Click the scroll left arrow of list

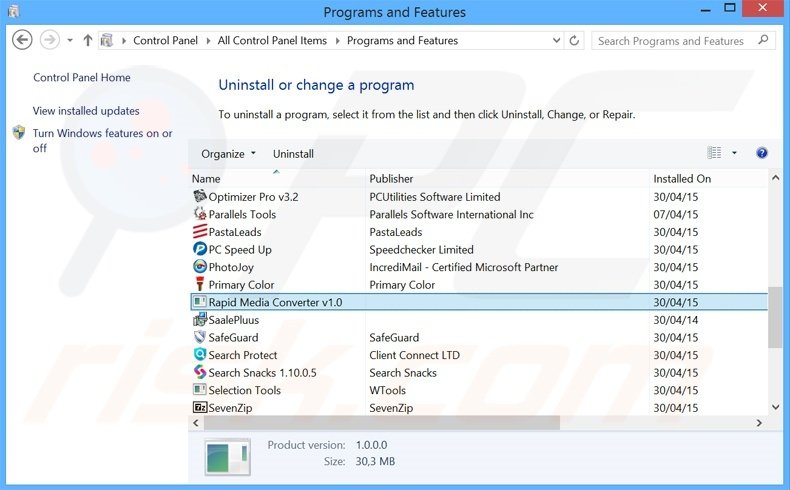pos(196,423)
